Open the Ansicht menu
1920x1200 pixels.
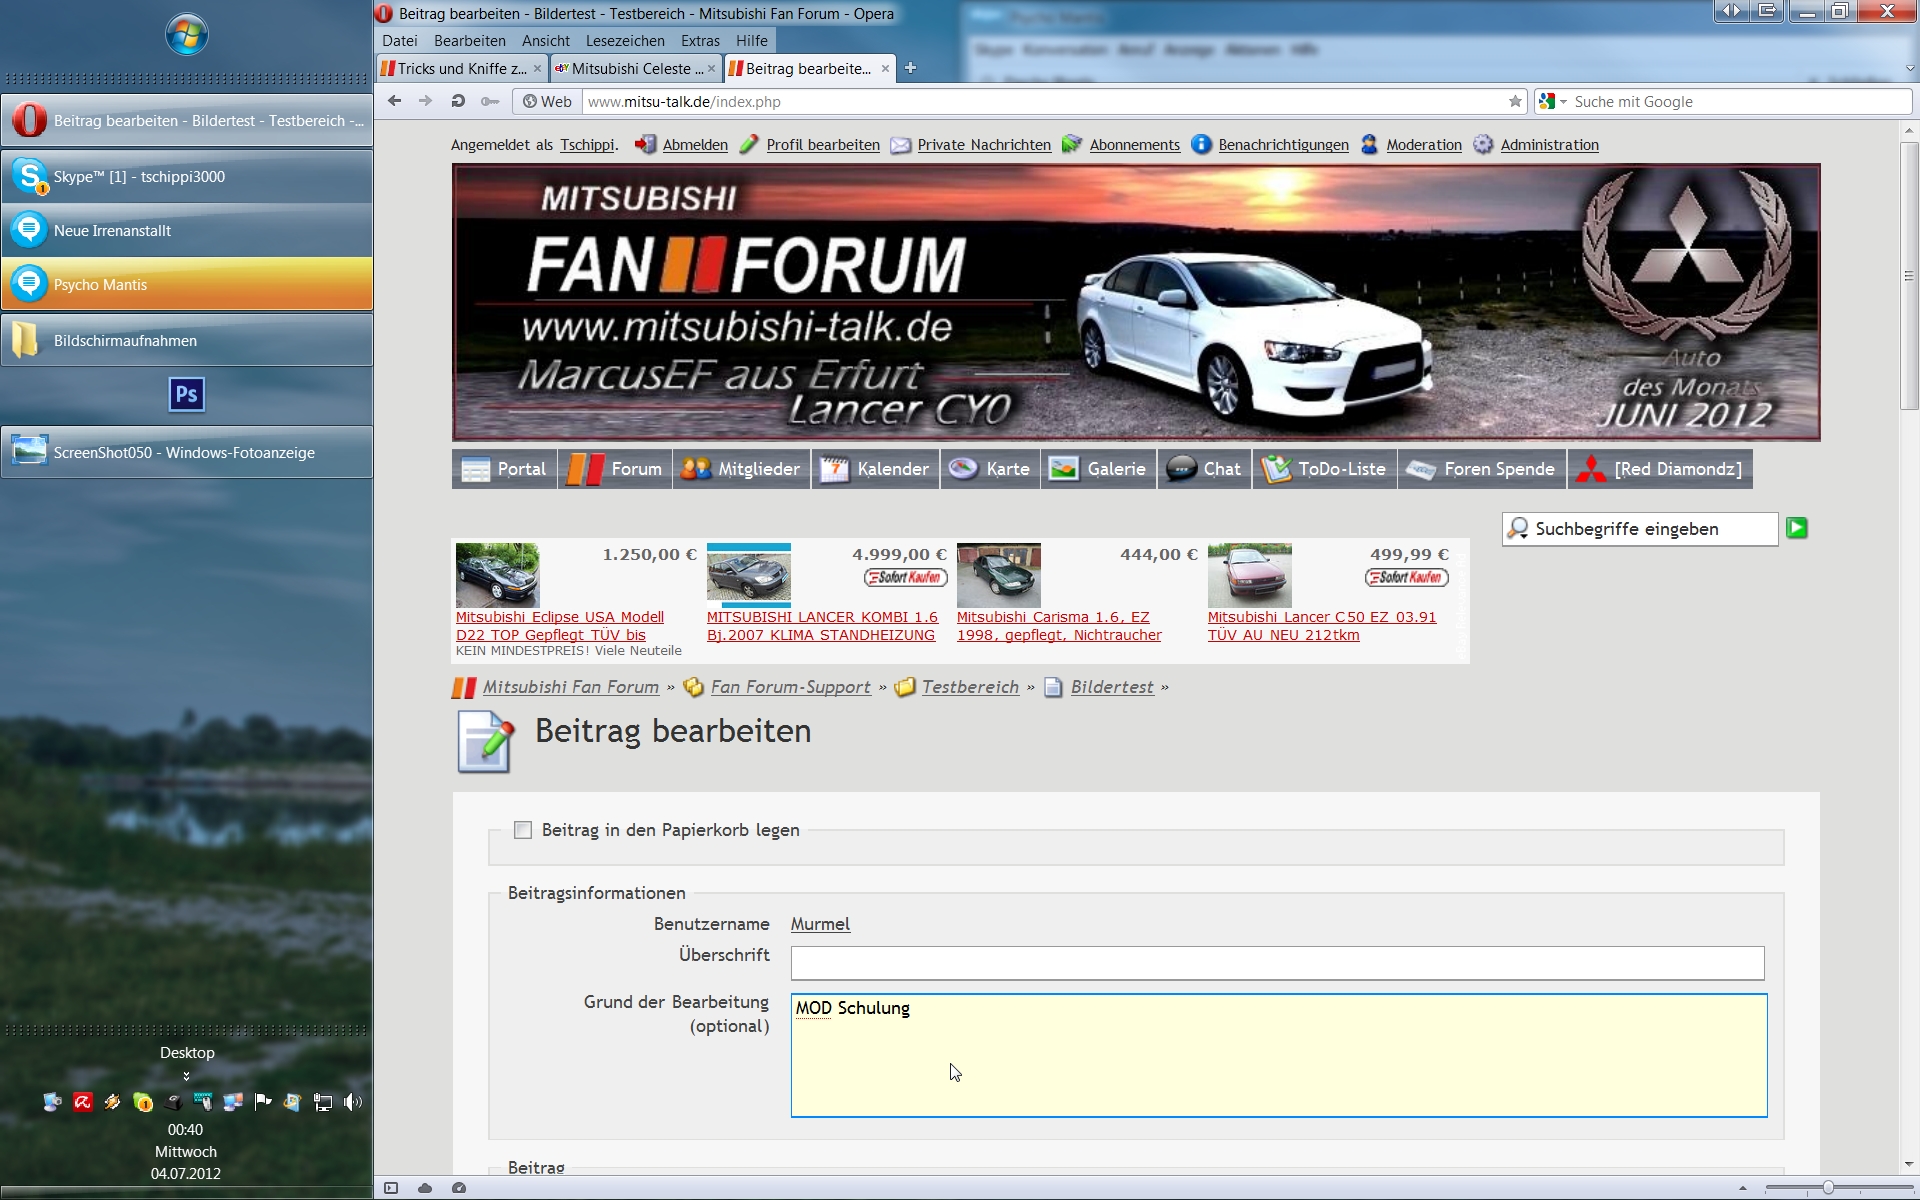point(546,41)
